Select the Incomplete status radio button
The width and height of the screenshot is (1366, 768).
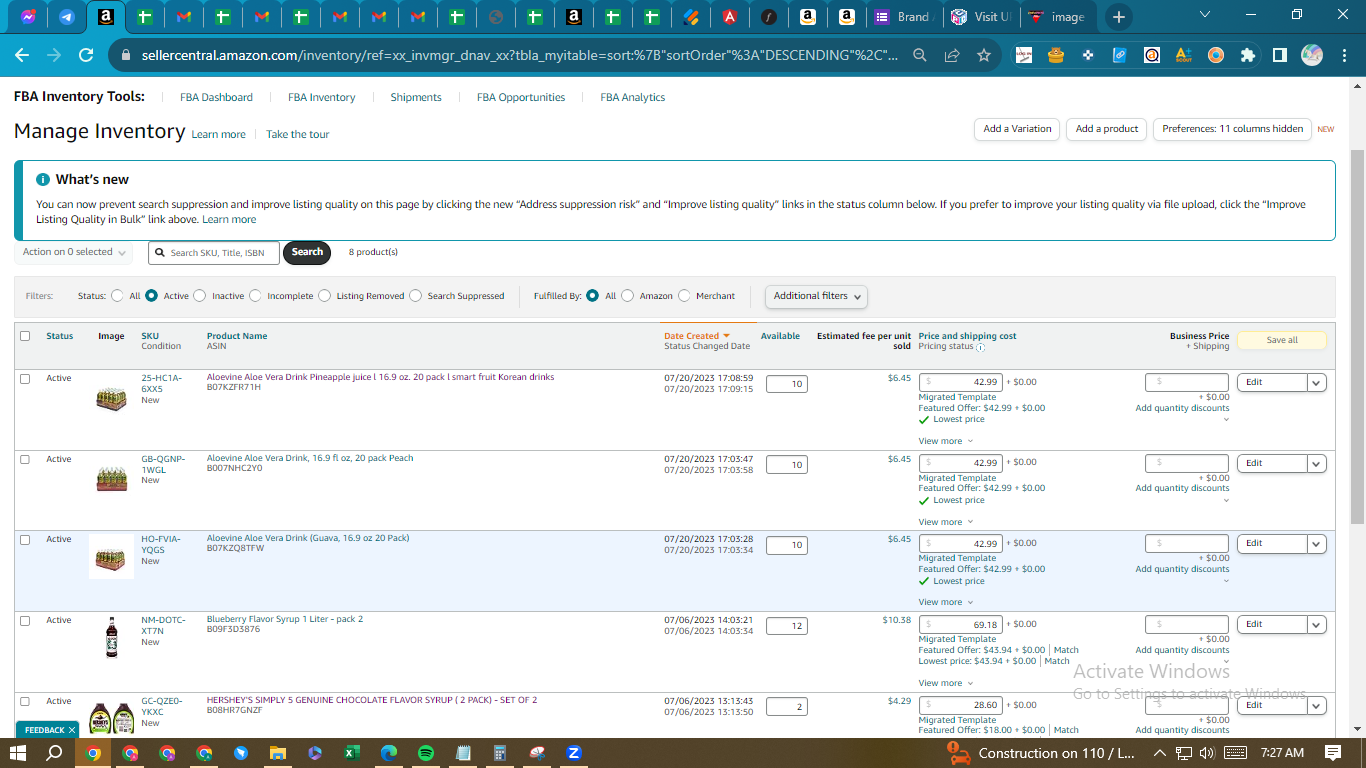tap(255, 296)
